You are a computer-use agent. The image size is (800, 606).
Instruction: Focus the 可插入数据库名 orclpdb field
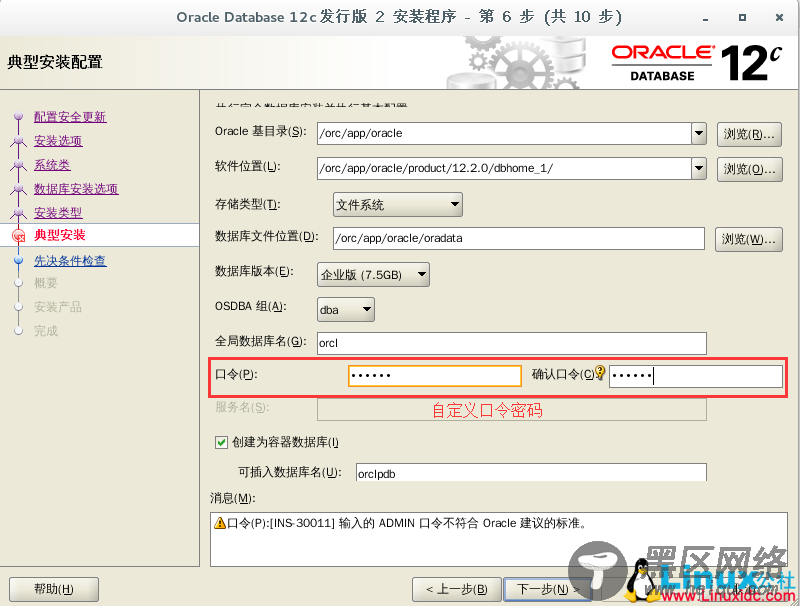click(x=531, y=473)
